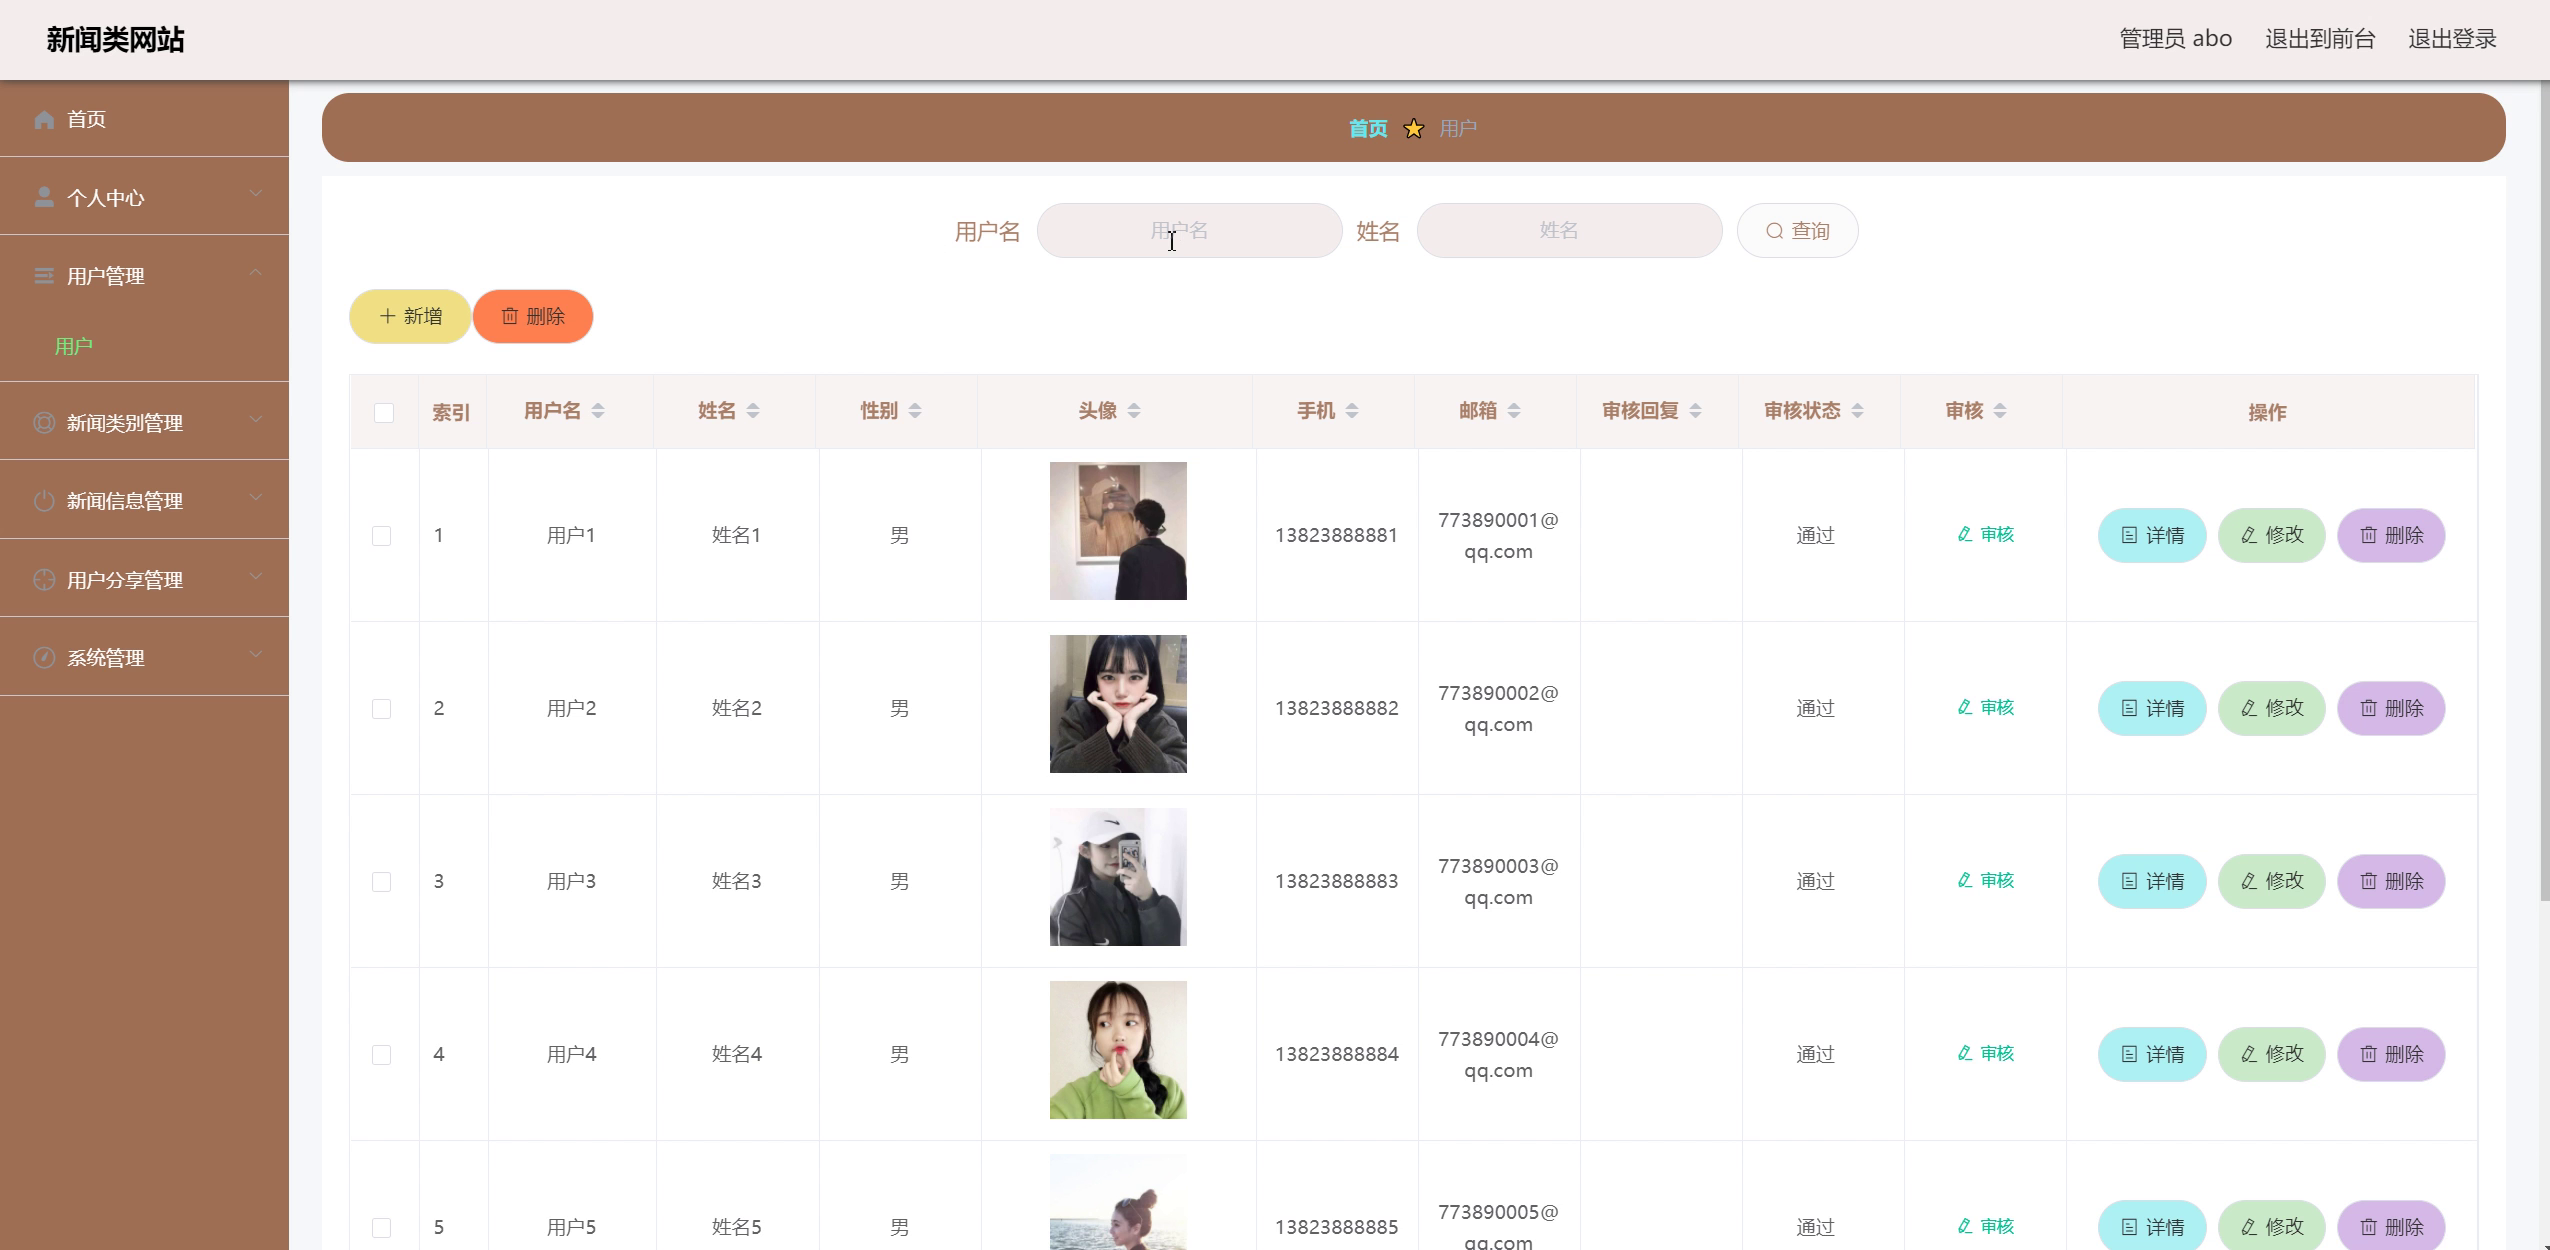Sort by 审核状态 column arrows
Viewport: 2550px width, 1250px height.
(x=1857, y=411)
